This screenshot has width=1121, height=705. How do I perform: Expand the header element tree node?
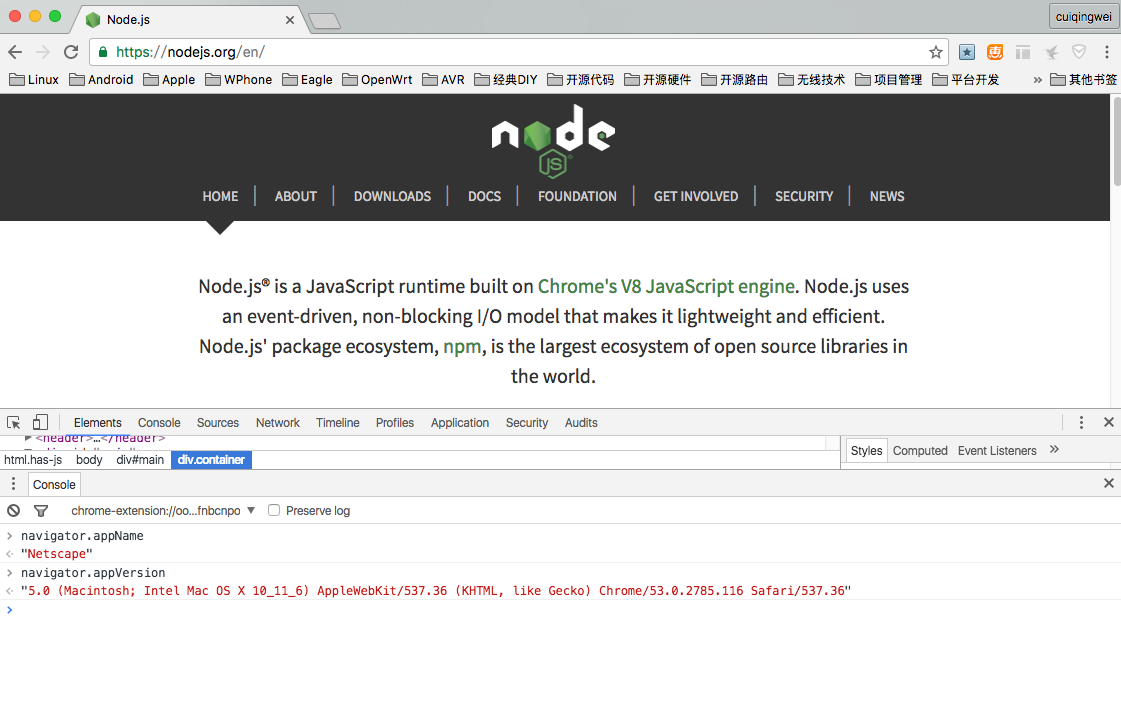coord(28,438)
